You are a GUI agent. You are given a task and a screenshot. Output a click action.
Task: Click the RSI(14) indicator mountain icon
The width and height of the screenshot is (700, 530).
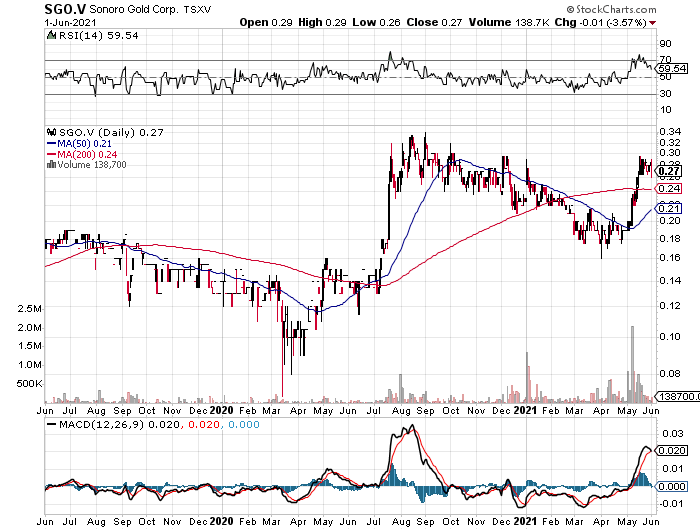click(x=51, y=35)
